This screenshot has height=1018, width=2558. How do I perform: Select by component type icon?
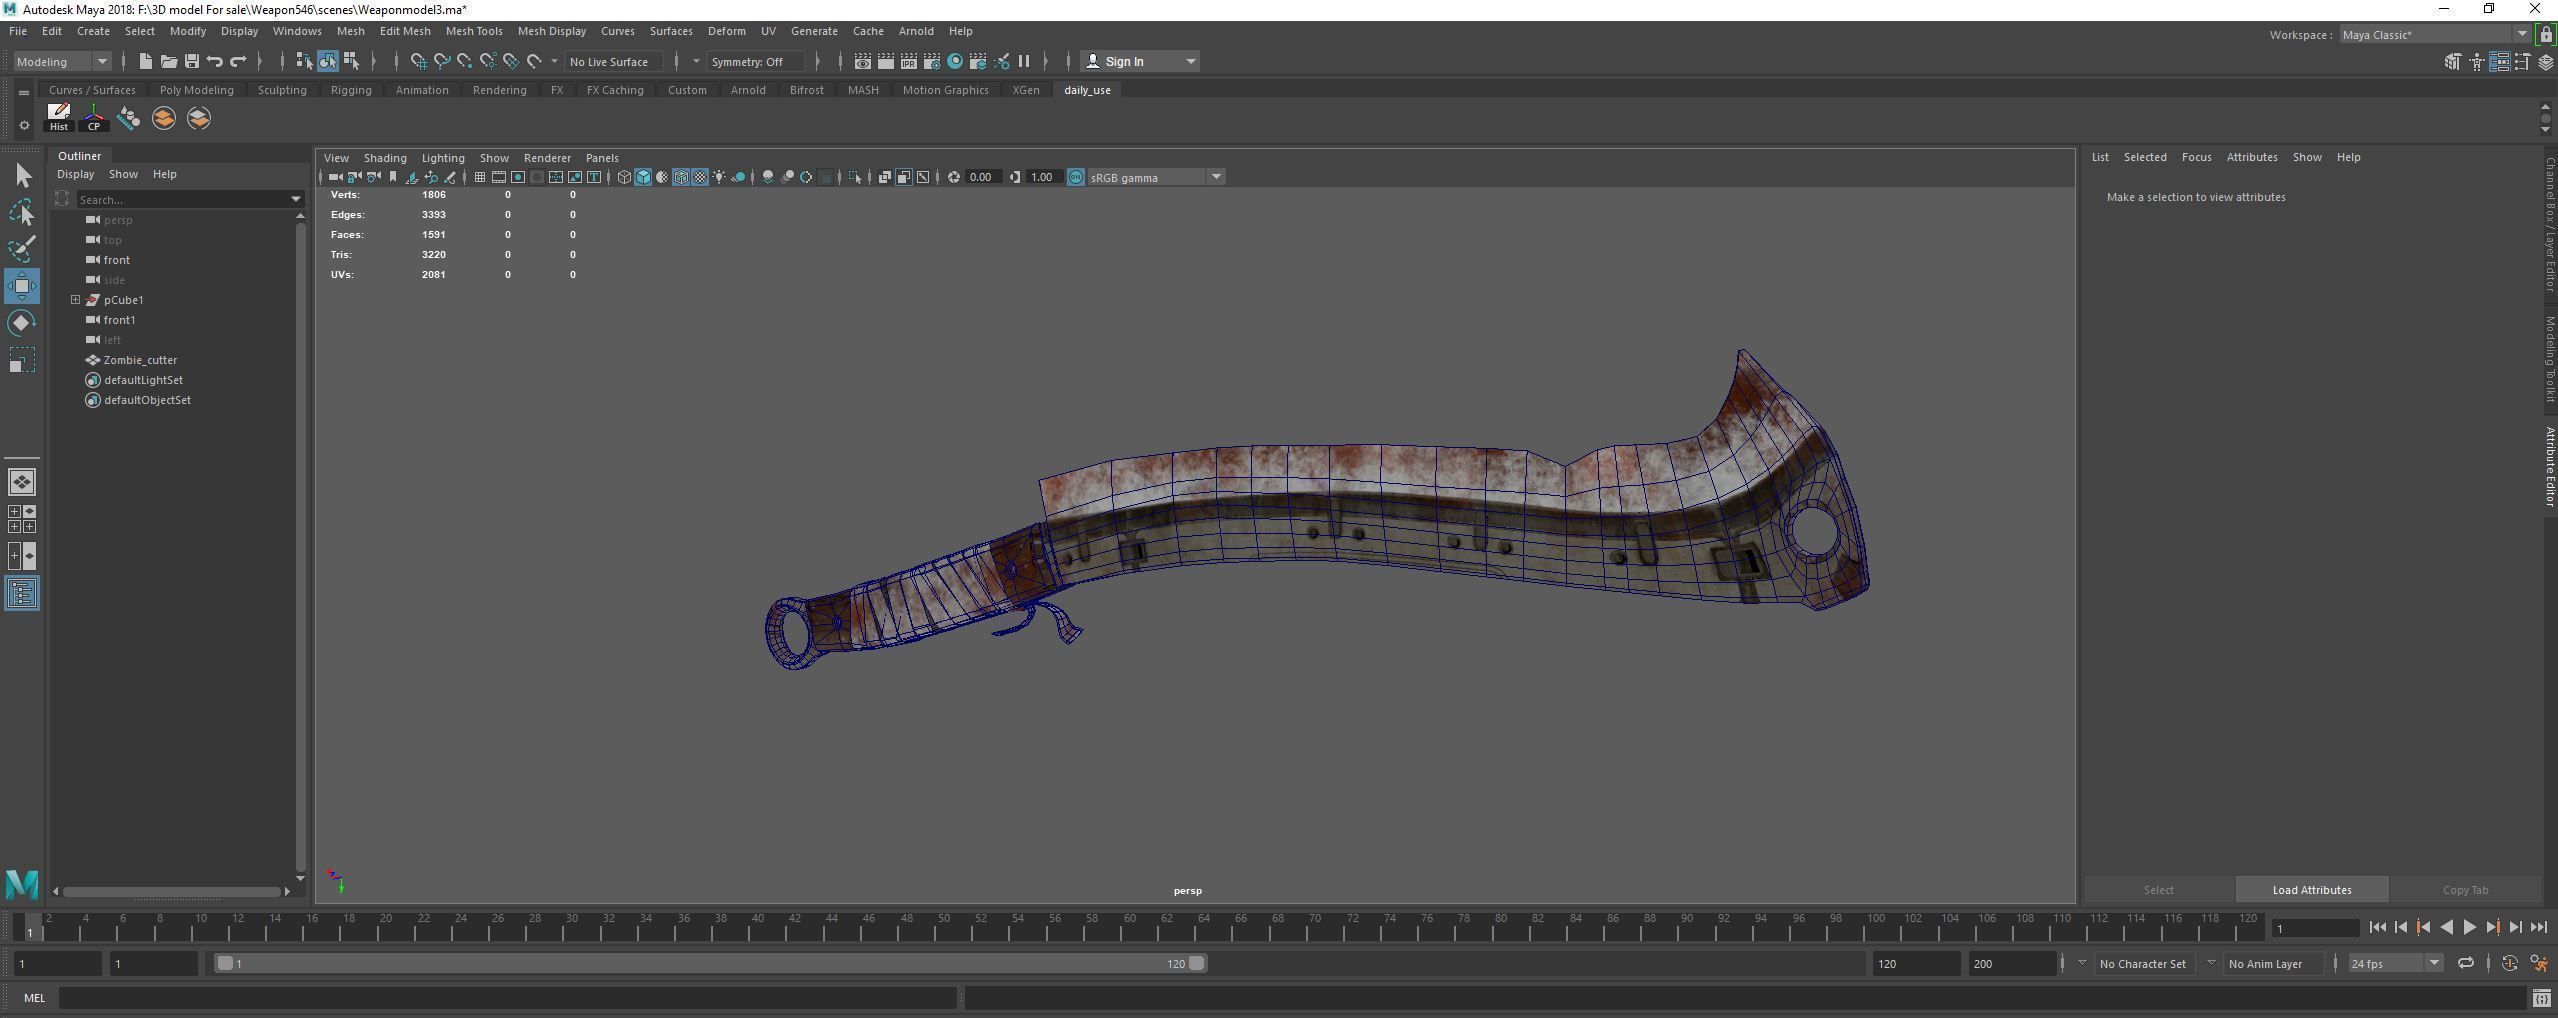[x=351, y=61]
